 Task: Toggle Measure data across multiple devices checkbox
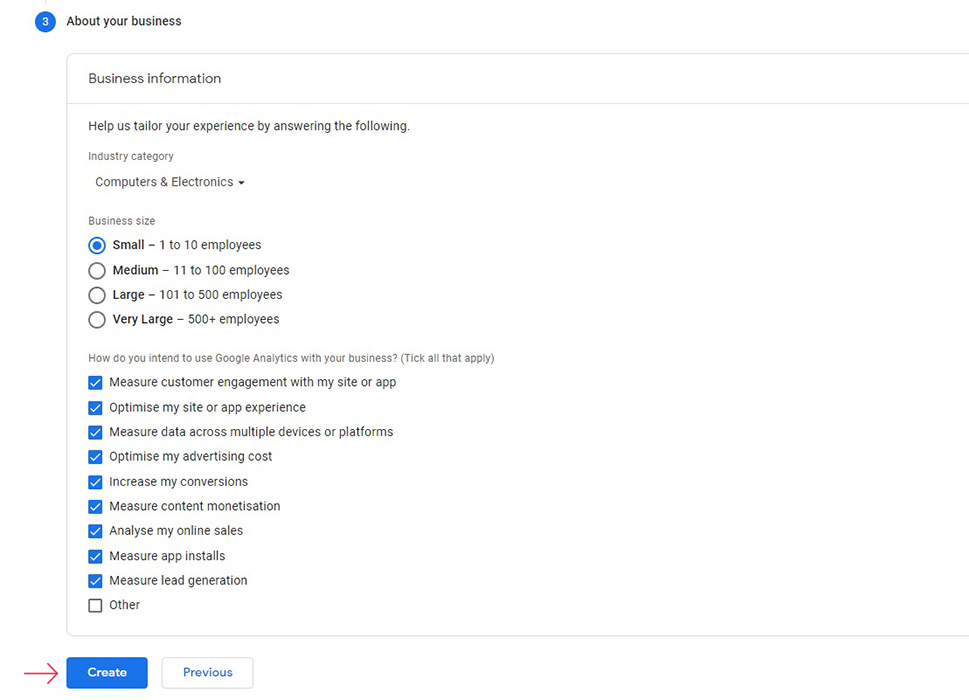[95, 432]
